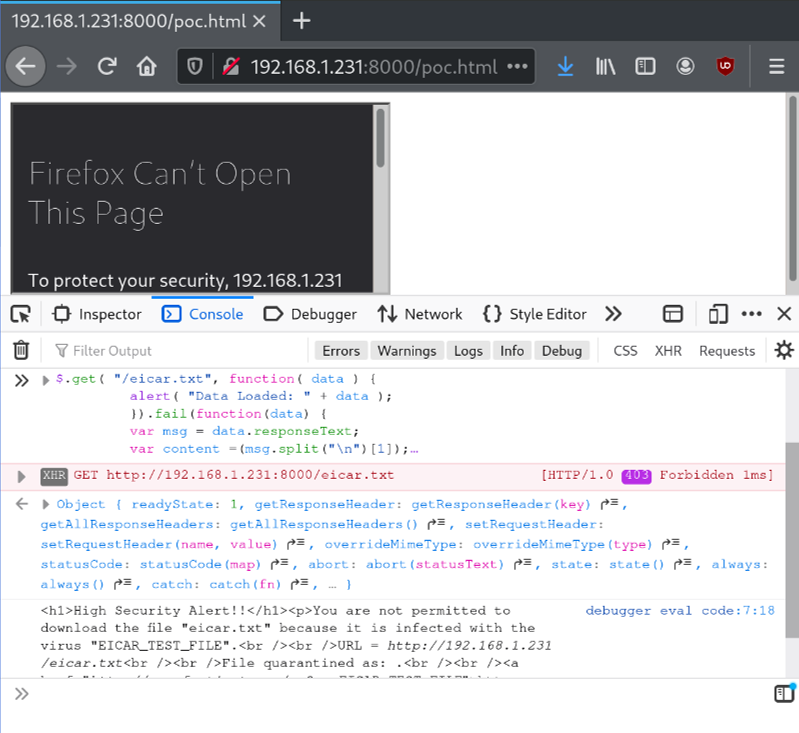Screen dimensions: 799x733
Task: Open the Library bookshelf icon
Action: pos(606,67)
